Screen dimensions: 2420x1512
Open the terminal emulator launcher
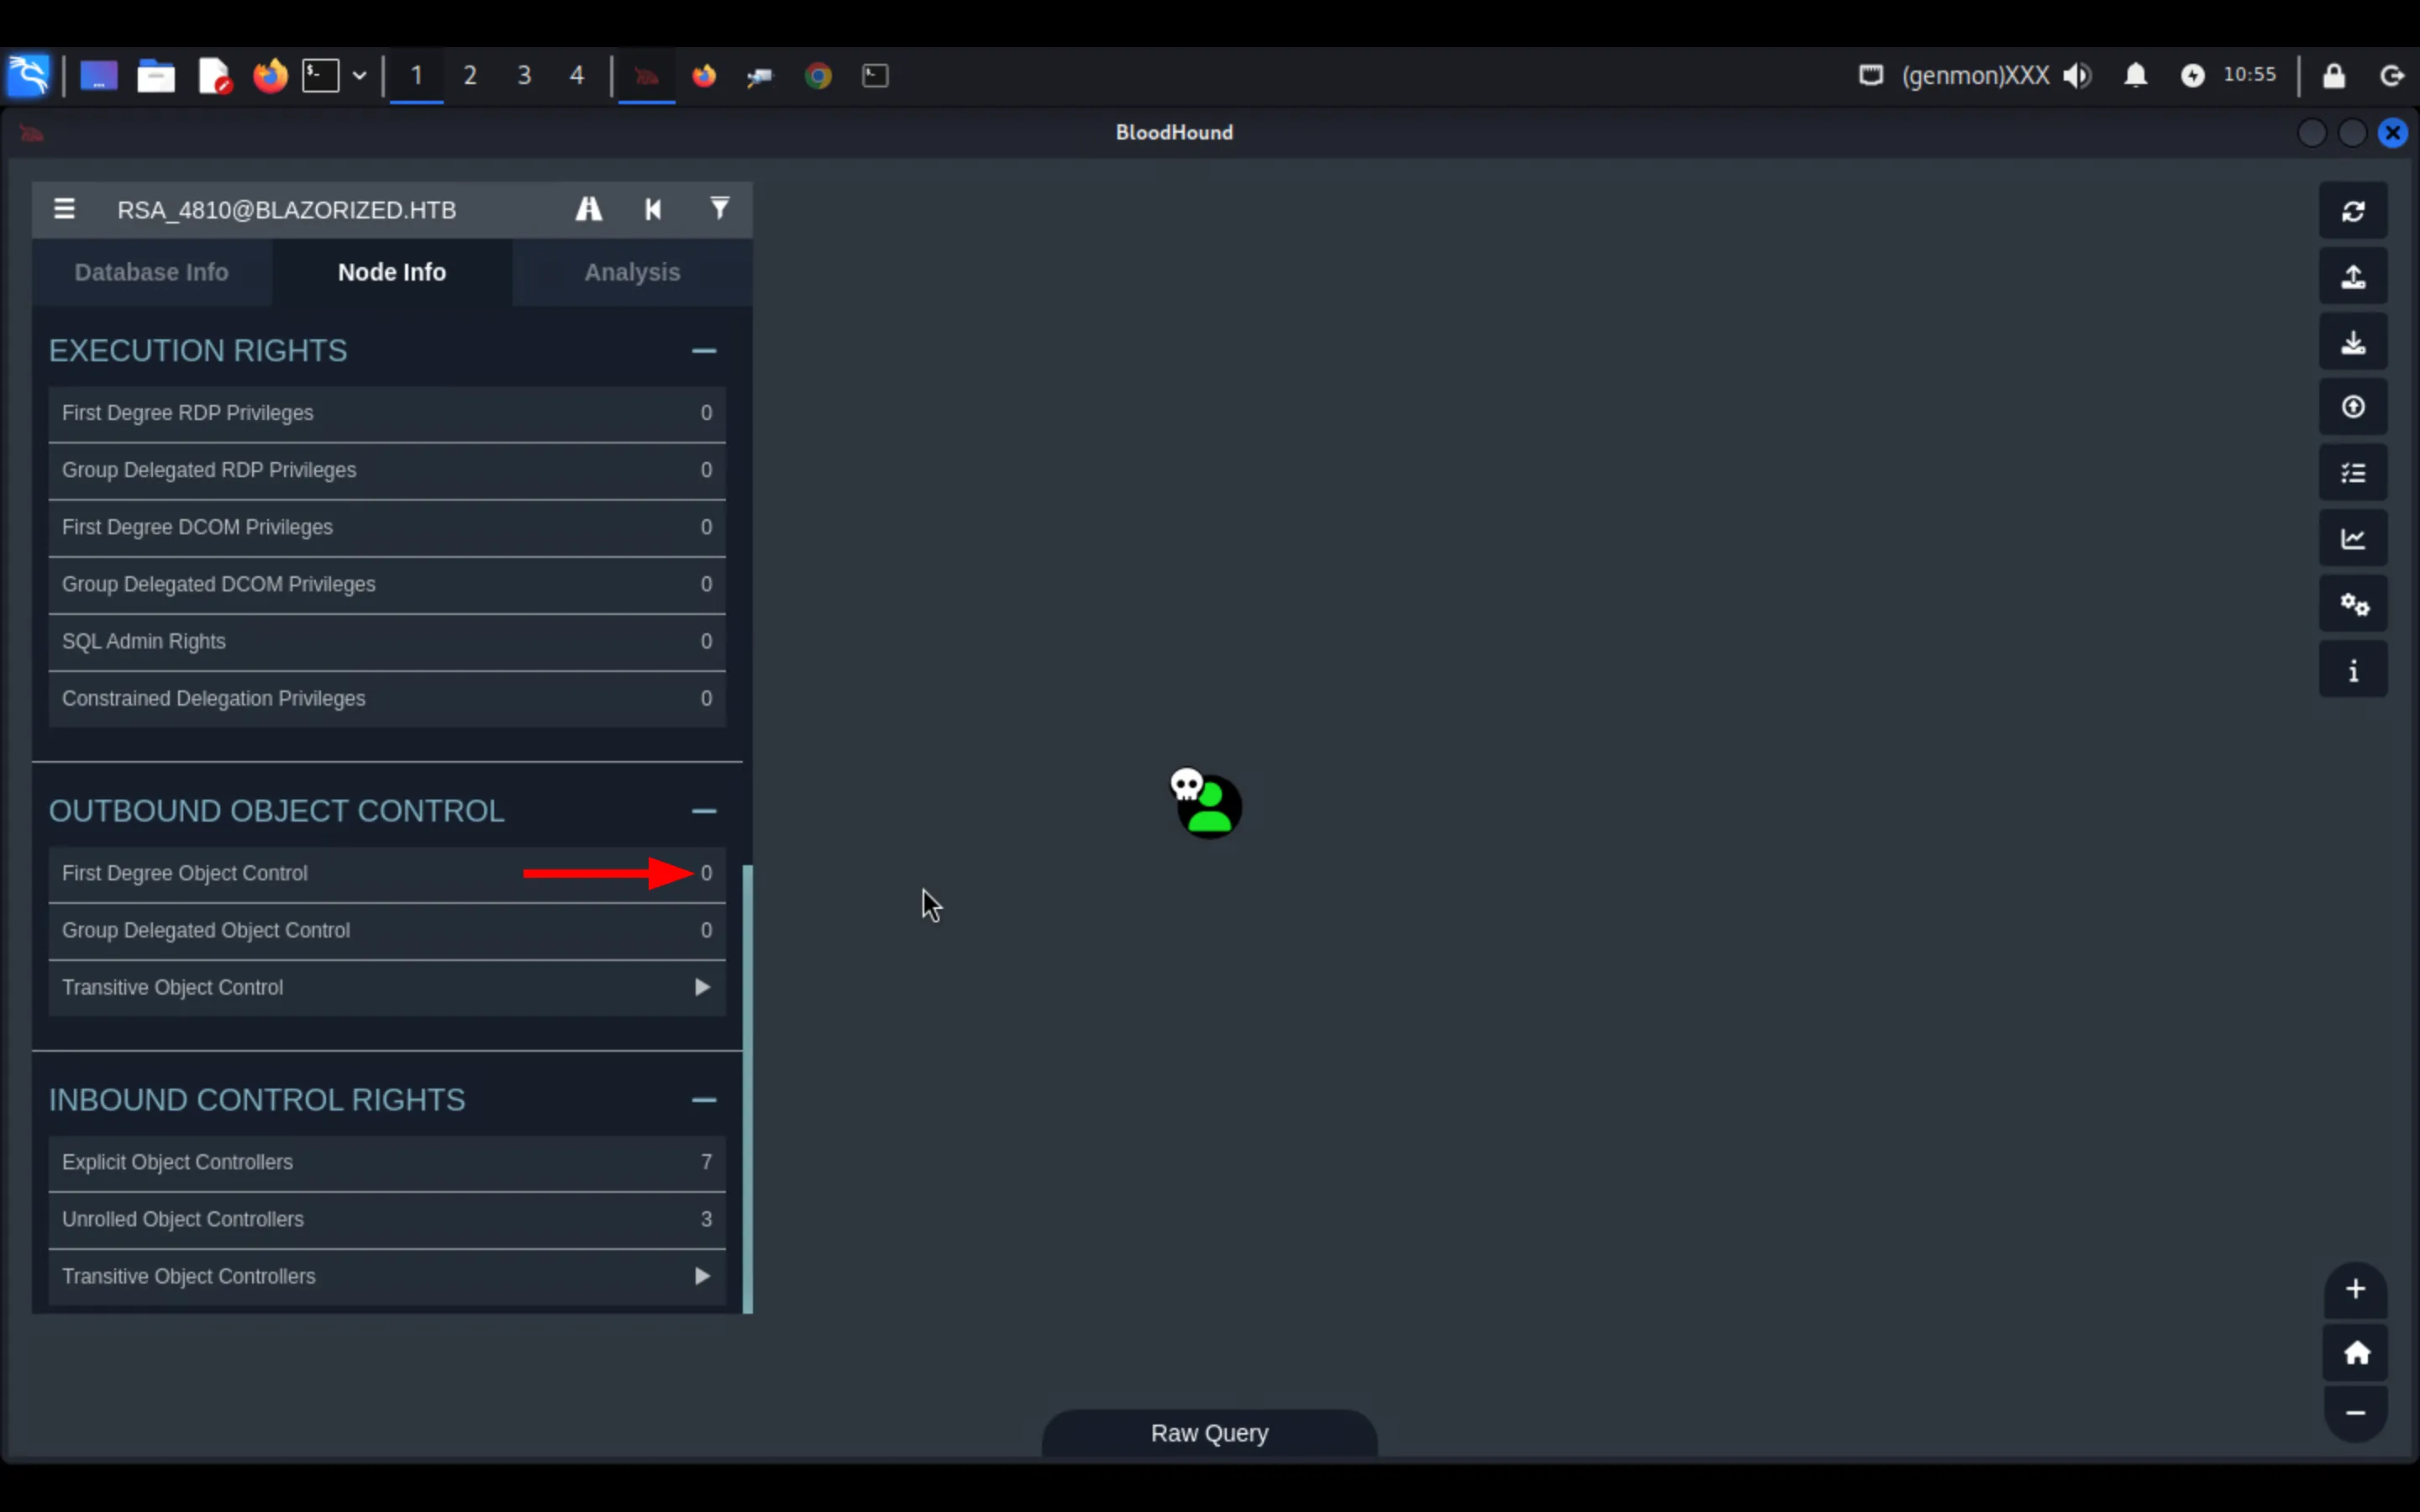pyautogui.click(x=321, y=75)
